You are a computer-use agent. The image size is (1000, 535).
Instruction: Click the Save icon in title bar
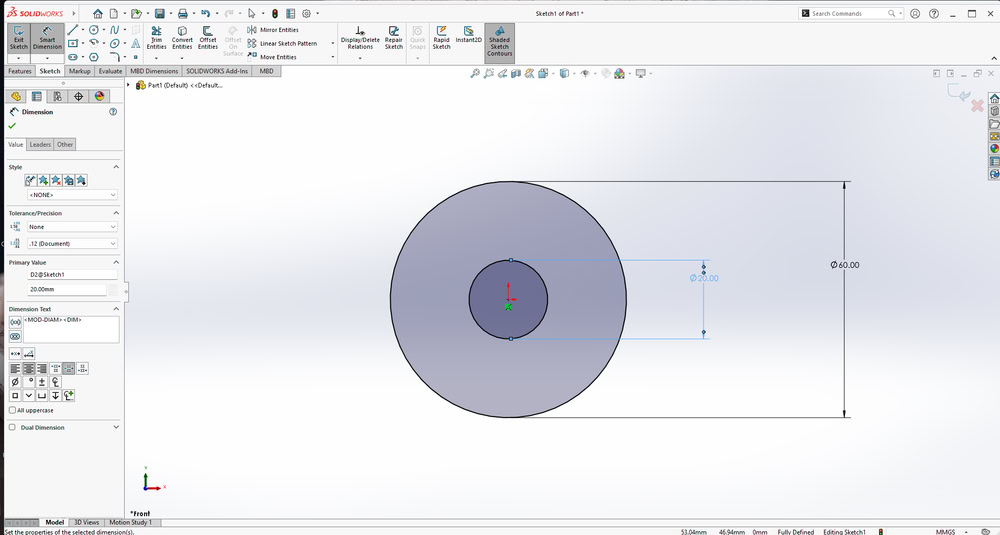(x=159, y=13)
